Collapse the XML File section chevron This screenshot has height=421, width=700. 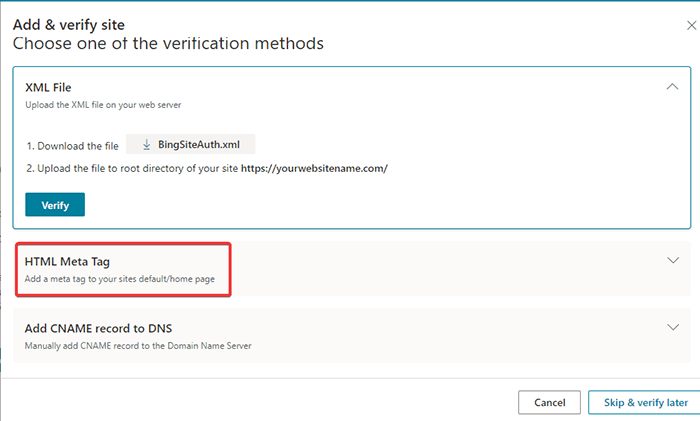[x=672, y=87]
